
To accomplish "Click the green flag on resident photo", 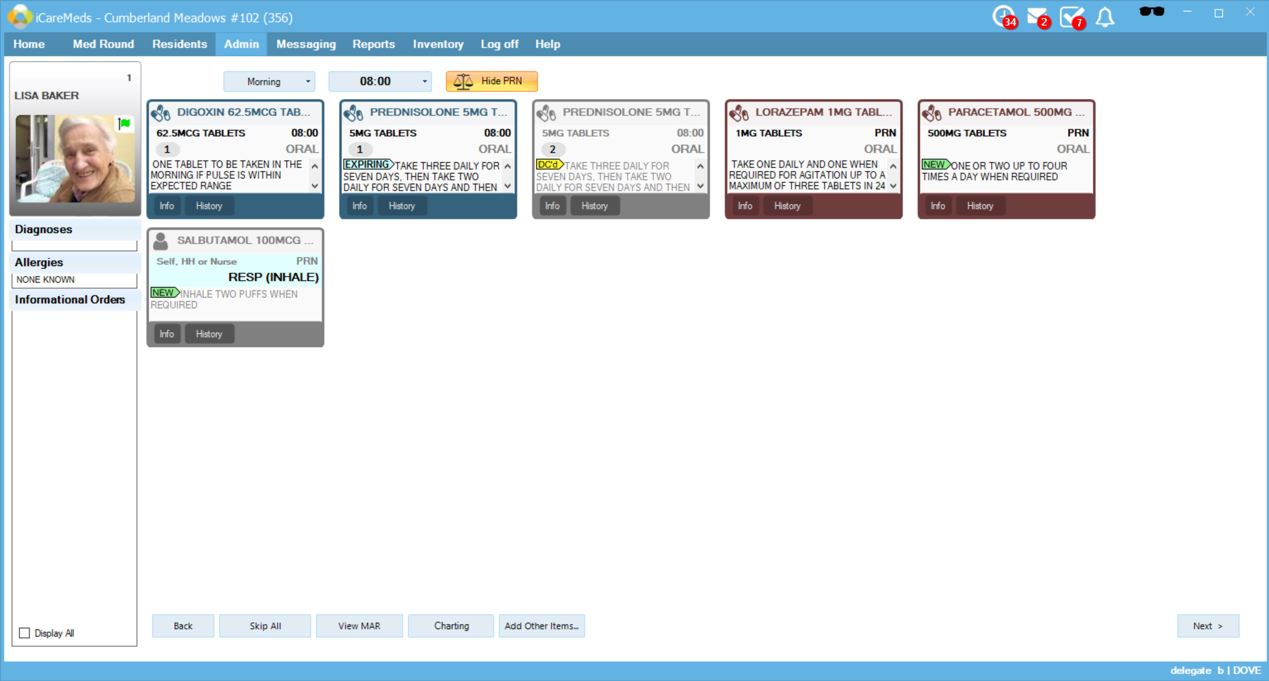I will [x=125, y=124].
